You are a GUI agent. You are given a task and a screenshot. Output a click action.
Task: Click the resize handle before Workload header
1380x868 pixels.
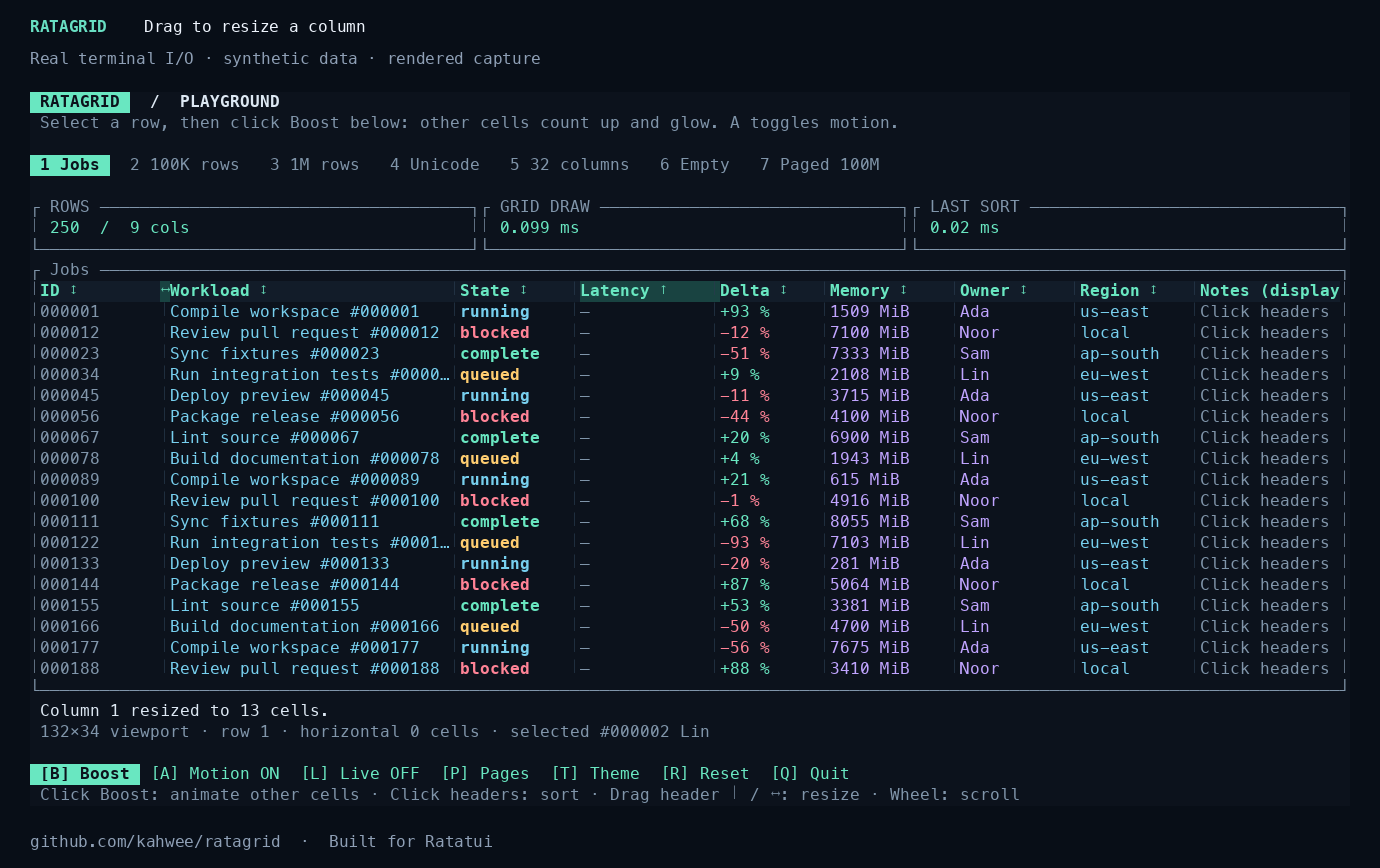[x=164, y=290]
